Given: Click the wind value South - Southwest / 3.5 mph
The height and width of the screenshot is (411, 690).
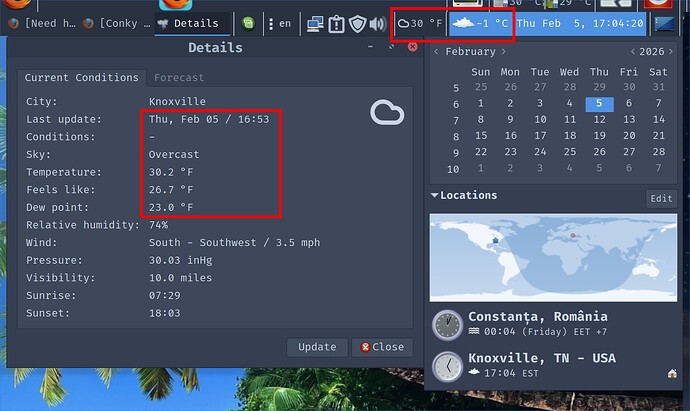Looking at the screenshot, I should pyautogui.click(x=234, y=243).
